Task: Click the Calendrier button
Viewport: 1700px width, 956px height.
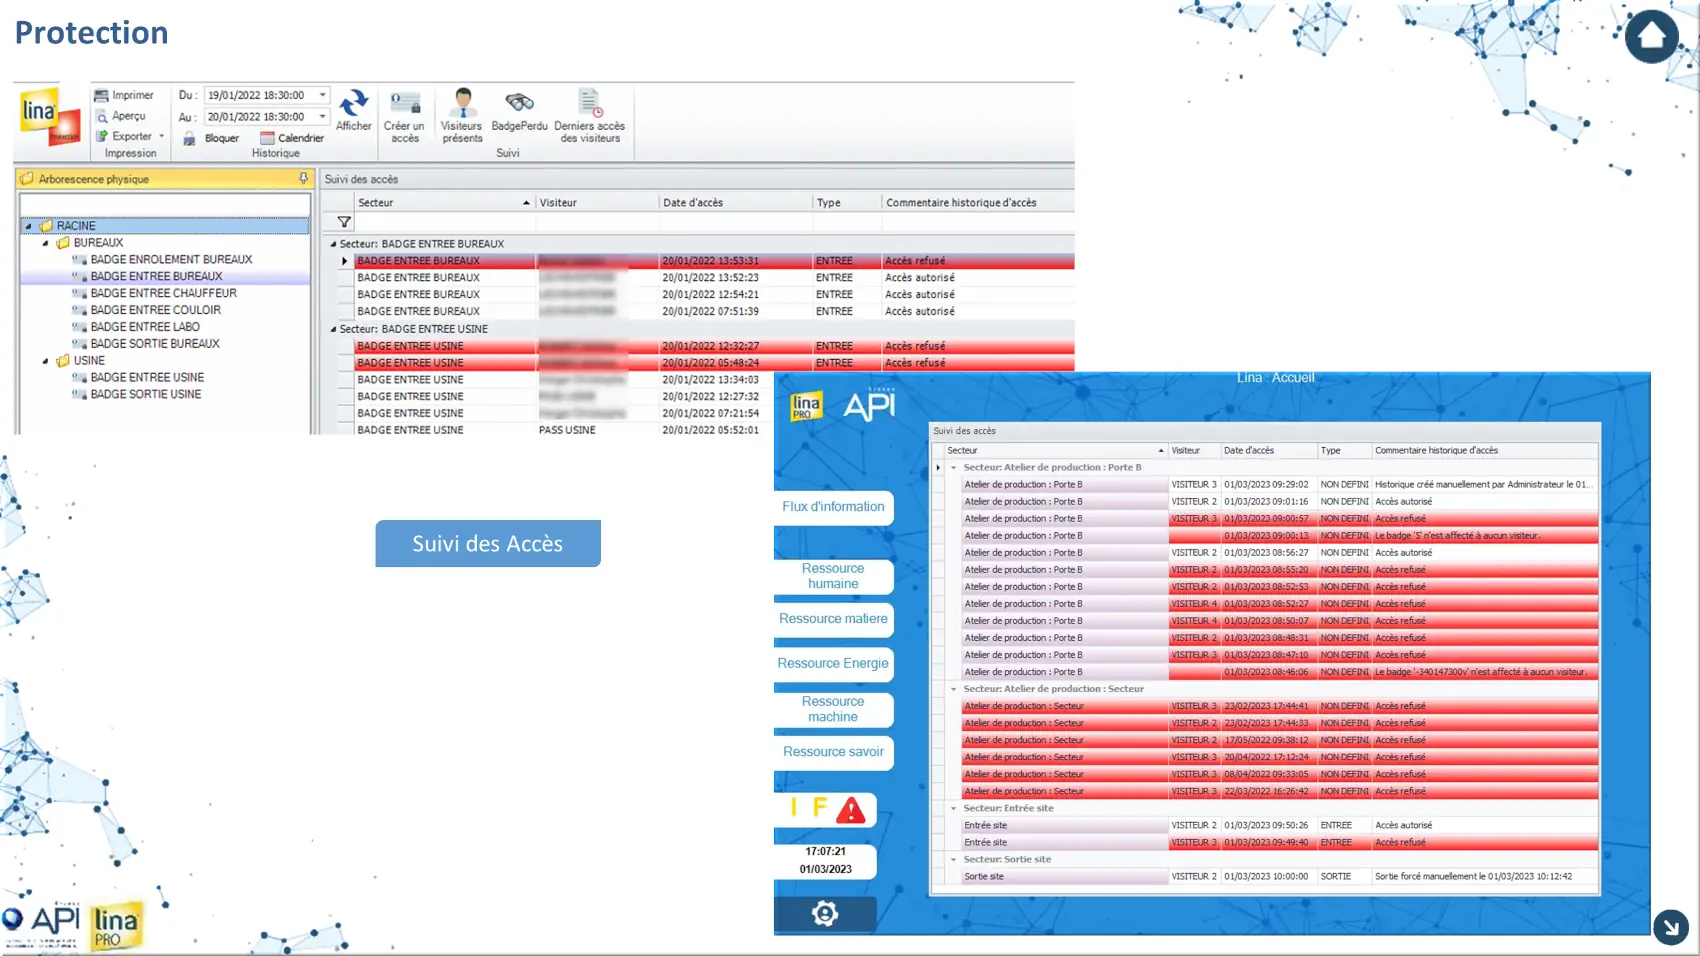Action: click(x=292, y=138)
